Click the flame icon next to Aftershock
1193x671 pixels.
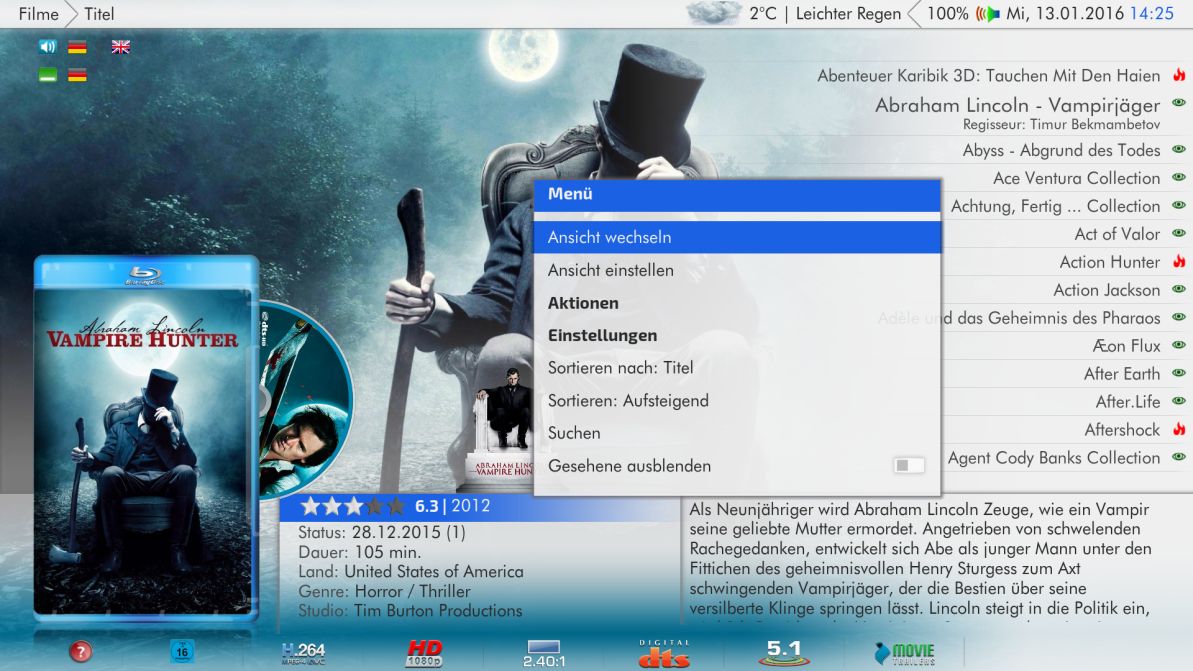coord(1179,429)
